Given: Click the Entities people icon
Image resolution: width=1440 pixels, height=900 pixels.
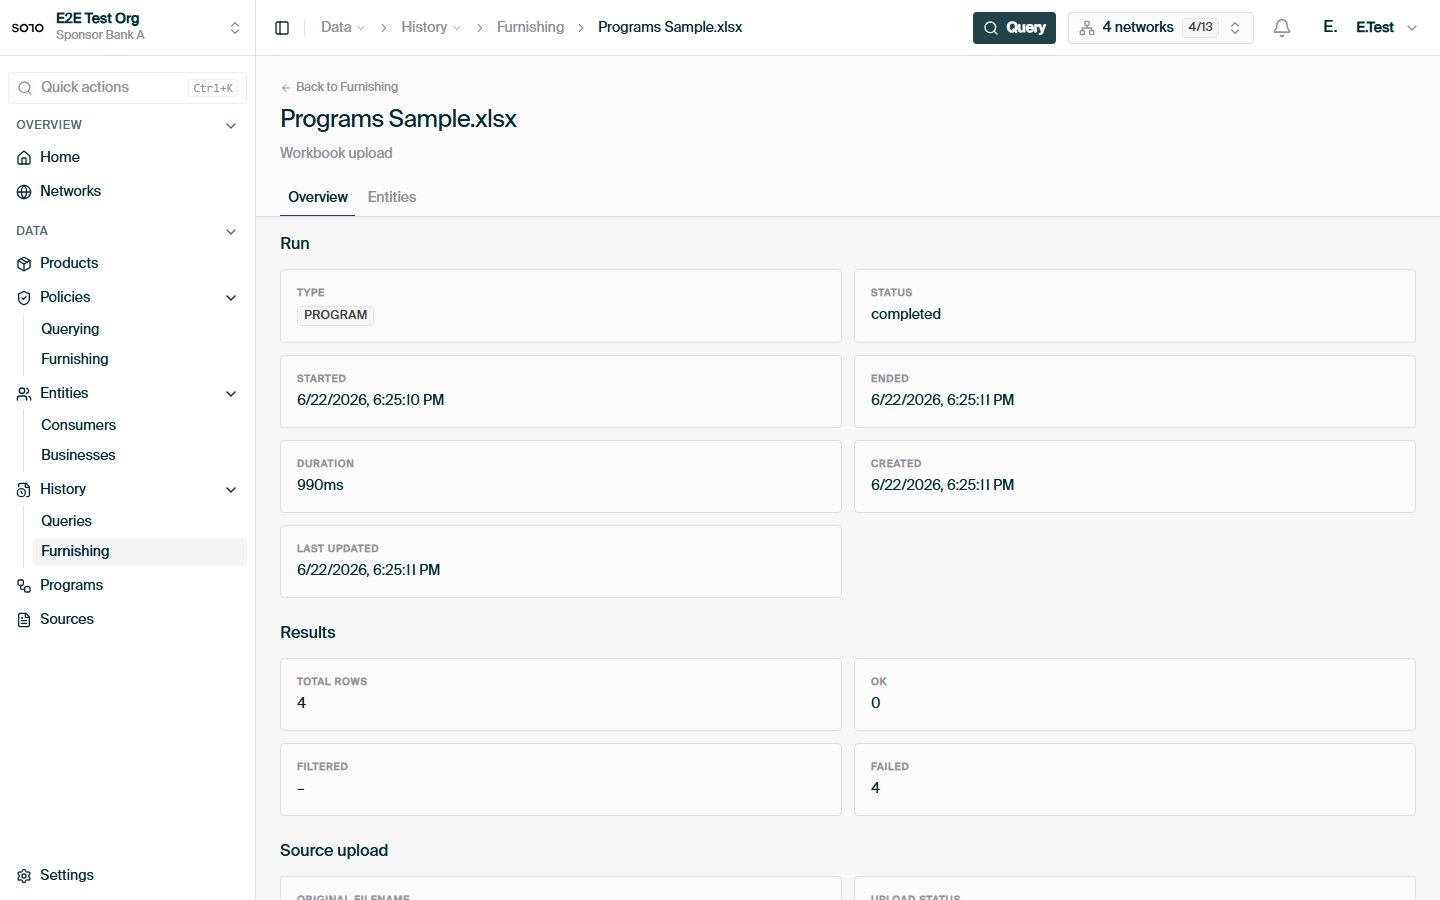Looking at the screenshot, I should pyautogui.click(x=24, y=393).
